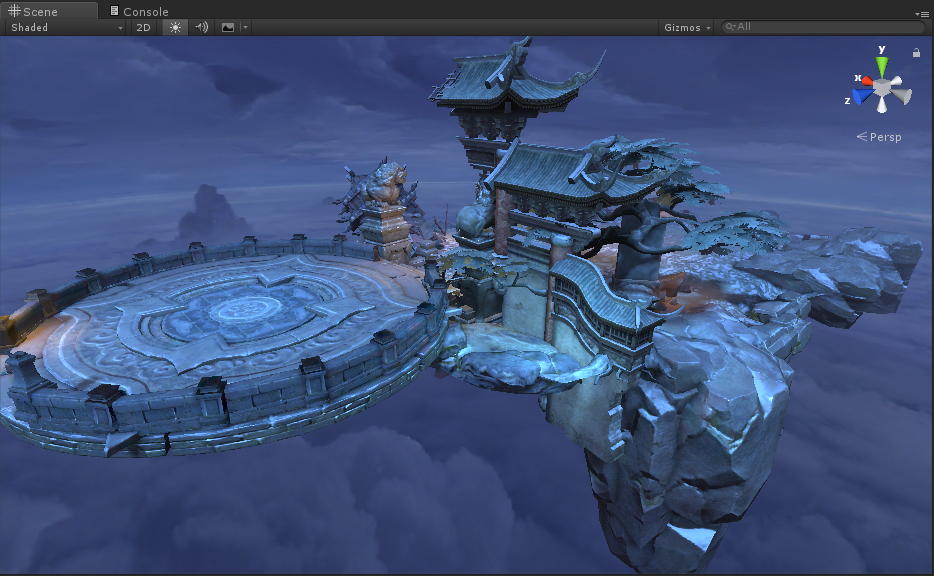
Task: Toggle scene audio speaker icon
Action: click(201, 27)
